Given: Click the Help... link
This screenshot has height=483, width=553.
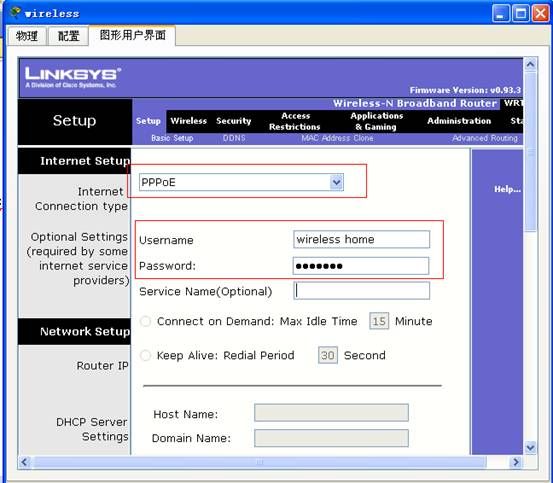Looking at the screenshot, I should point(507,189).
